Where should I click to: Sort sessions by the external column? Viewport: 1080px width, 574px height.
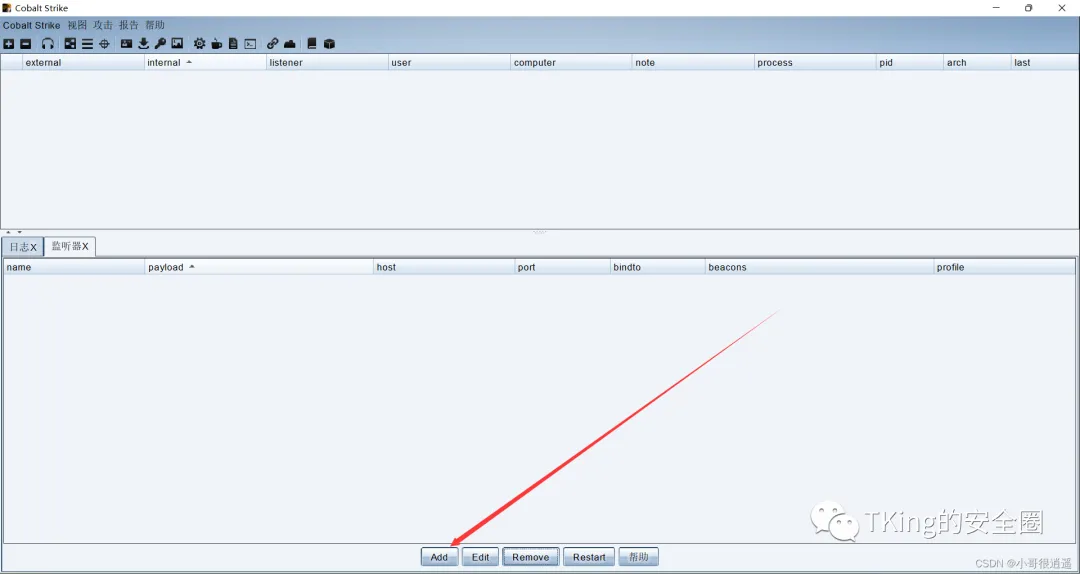coord(83,62)
